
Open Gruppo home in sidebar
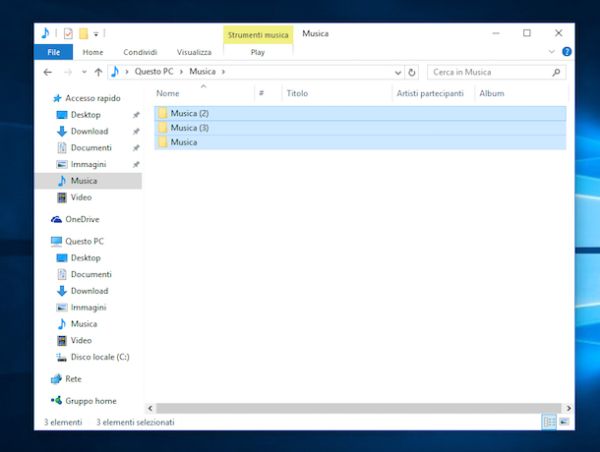point(91,401)
